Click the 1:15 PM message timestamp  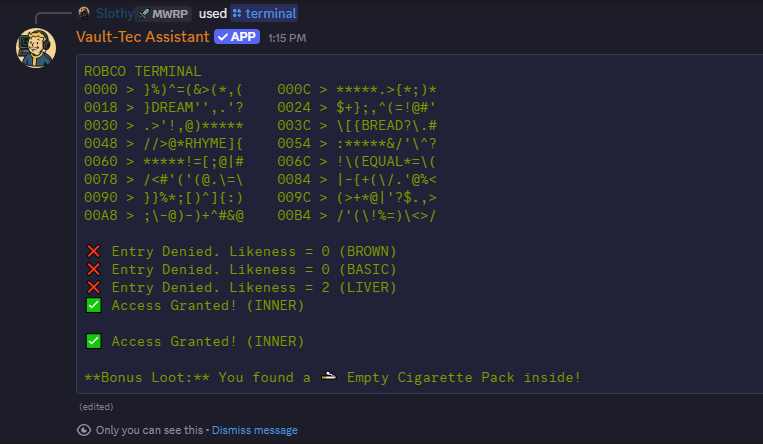pos(287,38)
